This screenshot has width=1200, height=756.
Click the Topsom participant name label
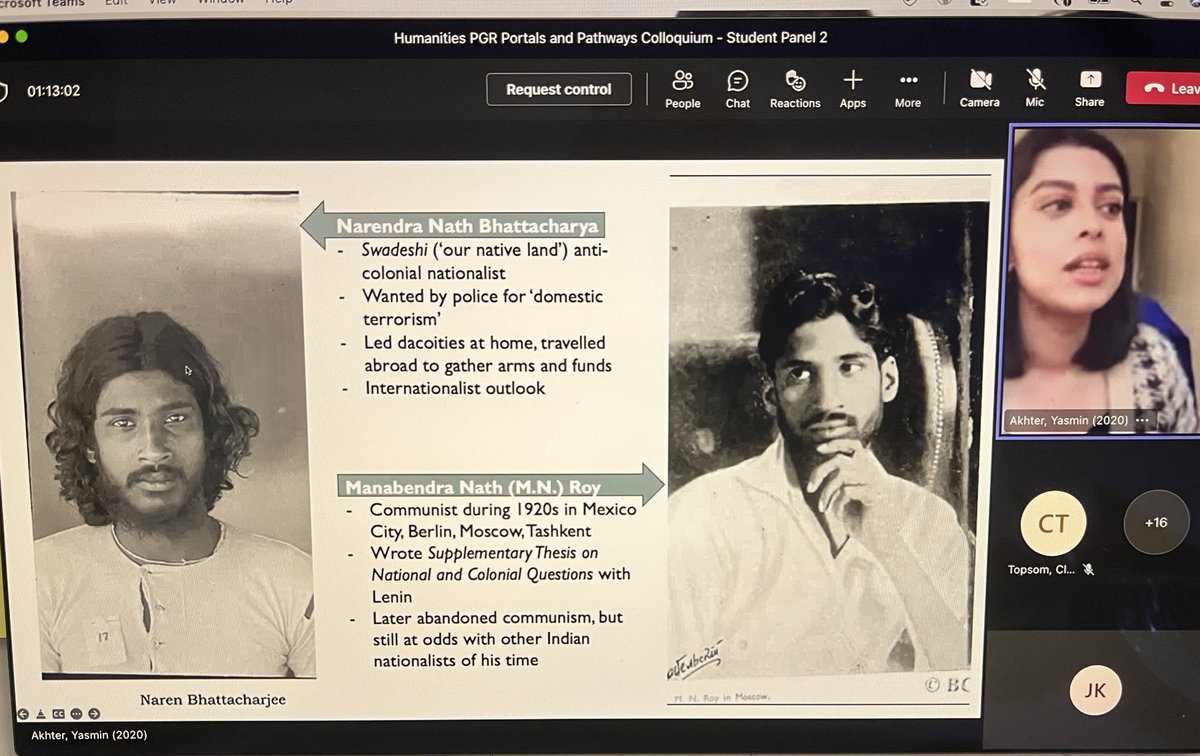pos(1042,570)
